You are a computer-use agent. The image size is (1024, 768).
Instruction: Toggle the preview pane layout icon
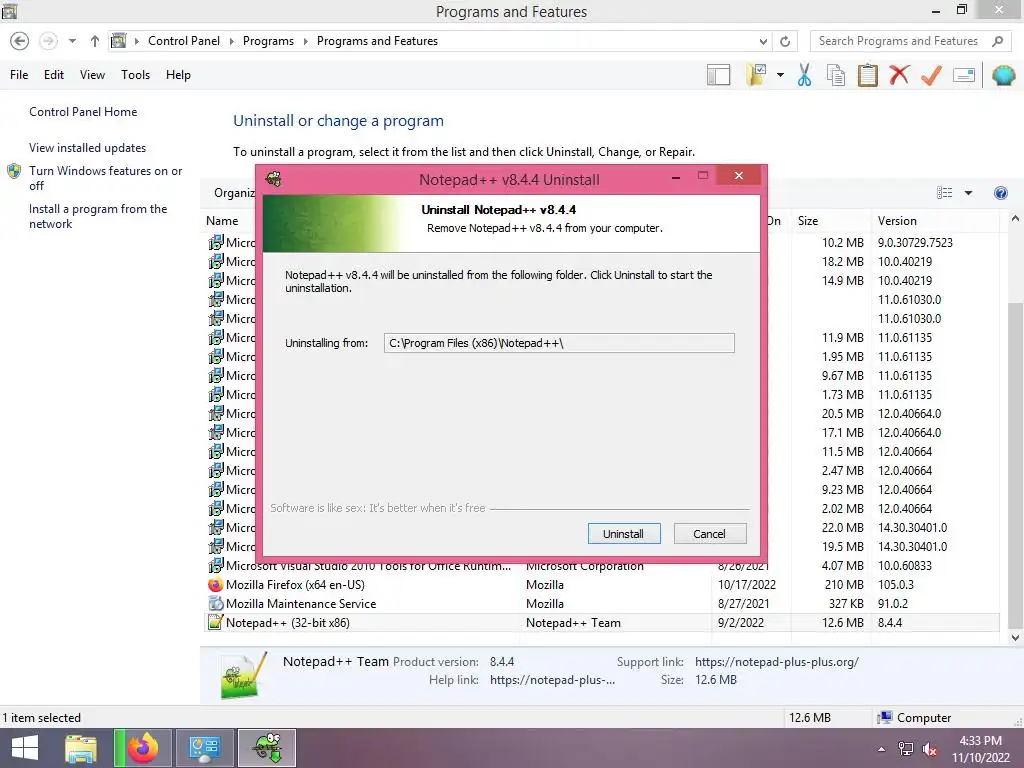point(718,75)
